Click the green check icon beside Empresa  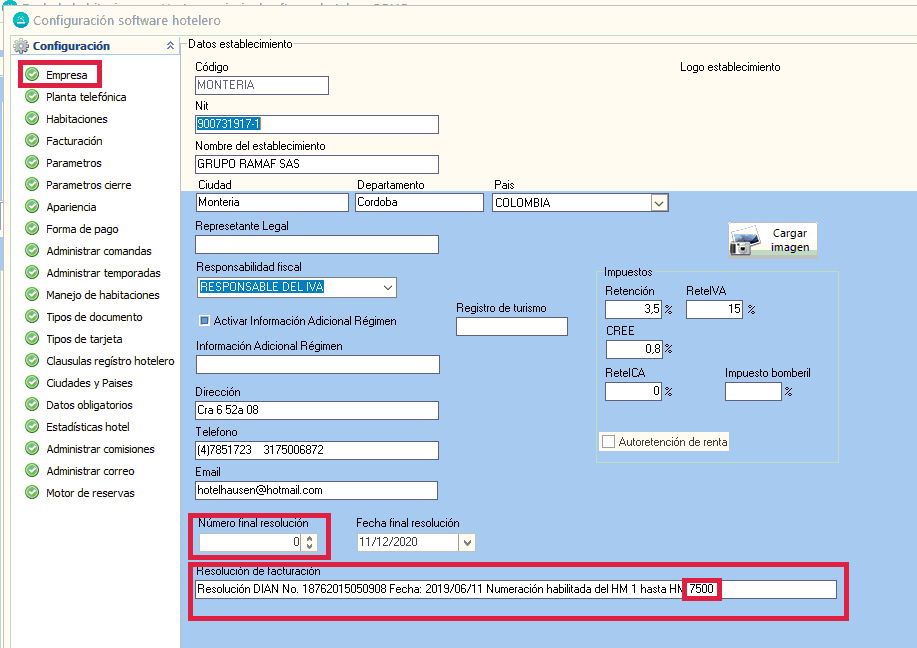pos(32,75)
